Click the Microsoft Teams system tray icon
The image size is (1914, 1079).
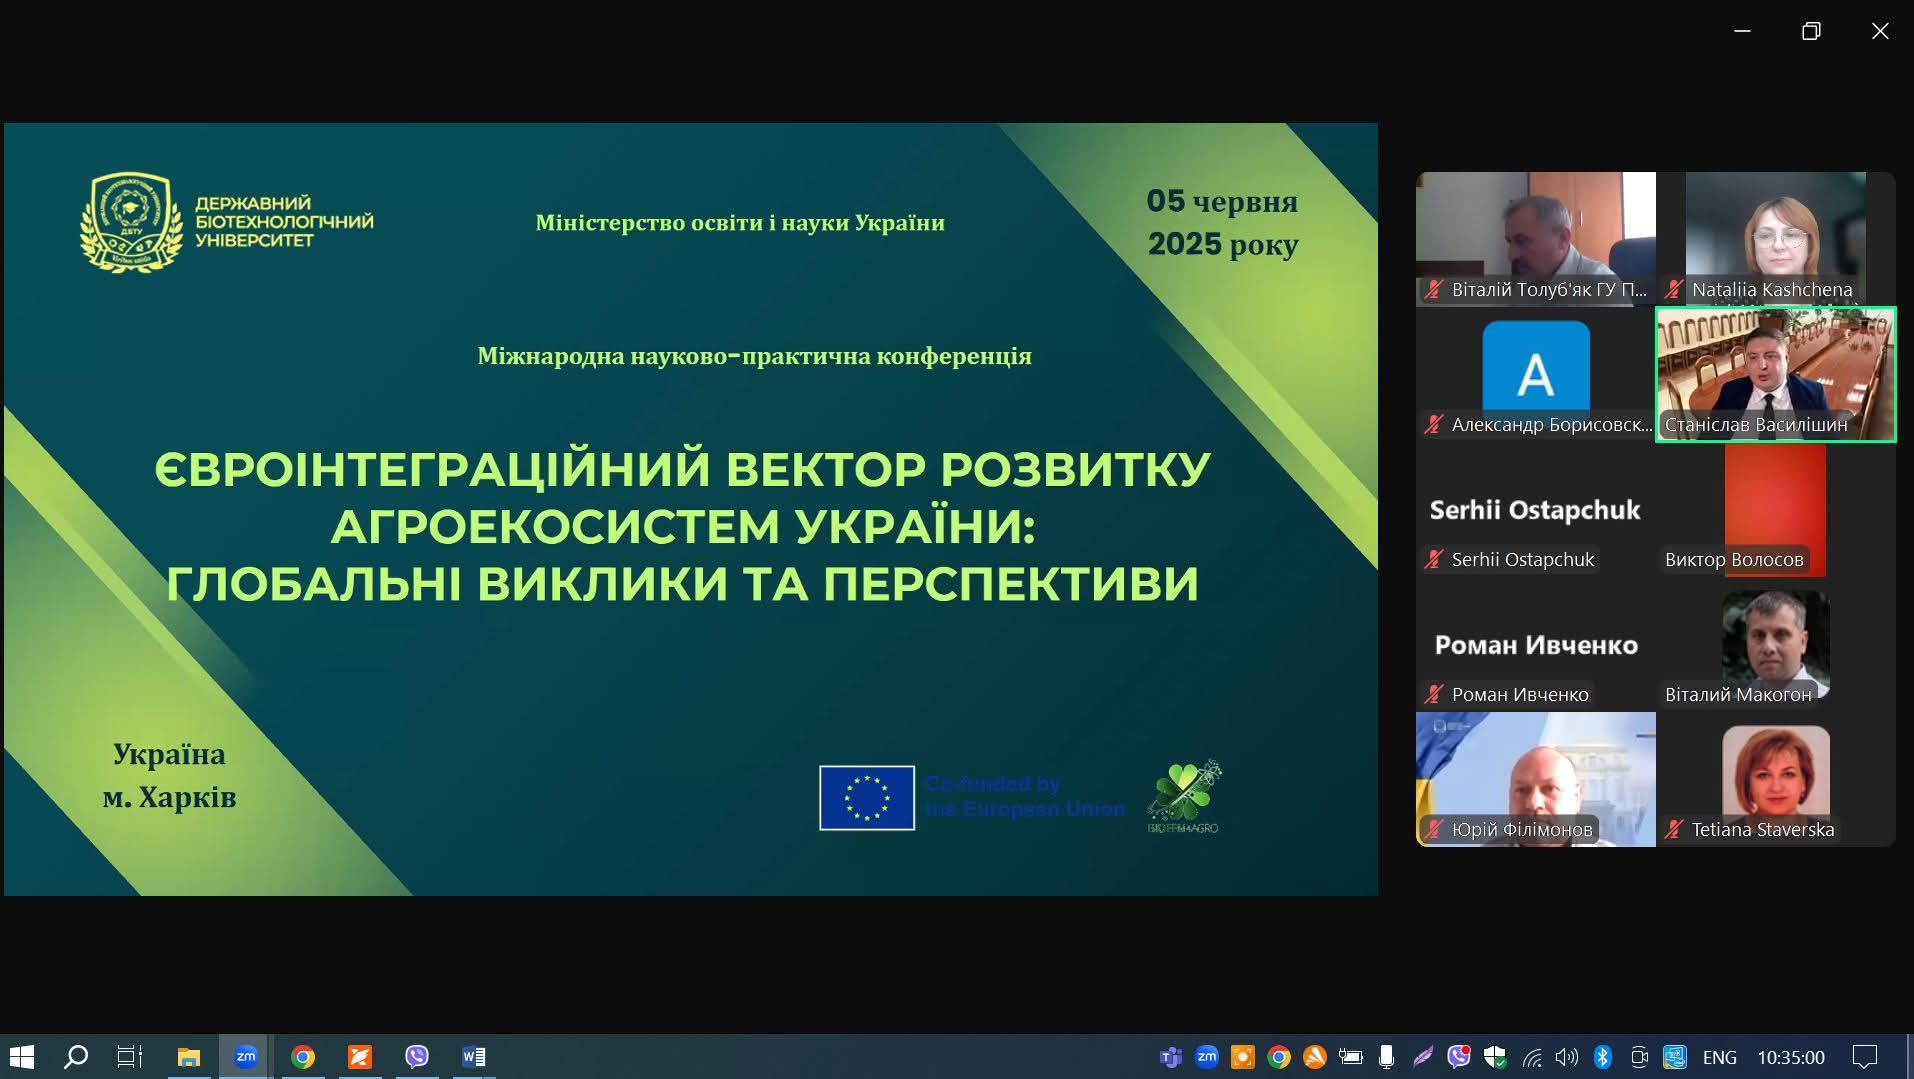[1170, 1057]
